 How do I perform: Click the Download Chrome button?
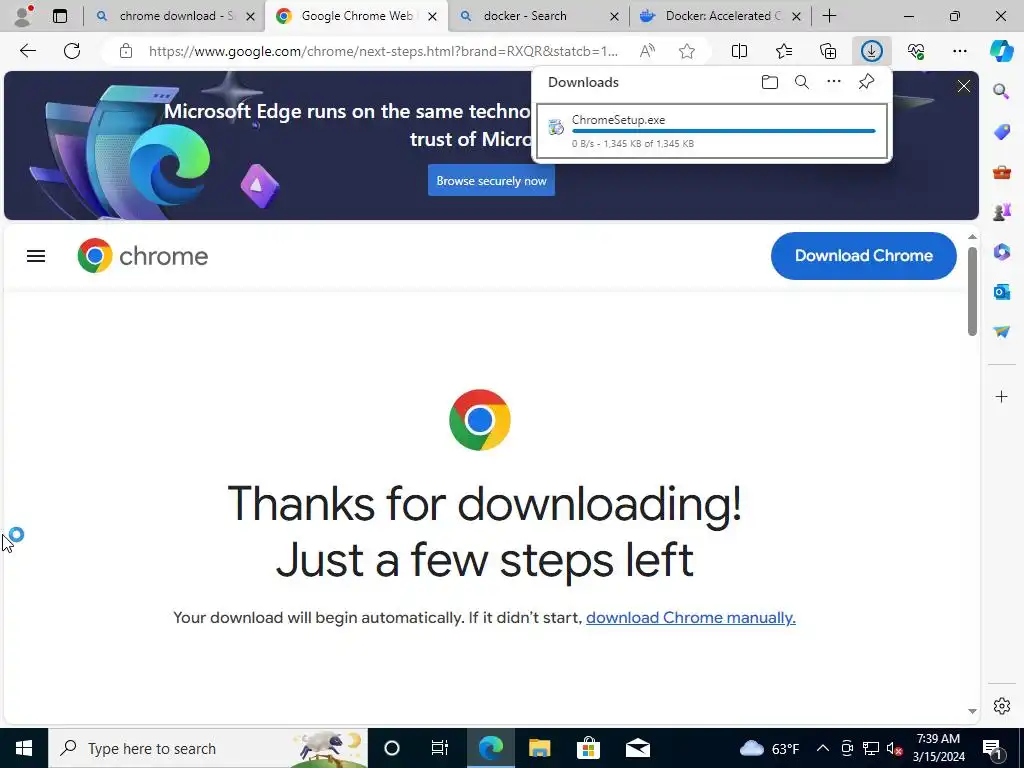[863, 255]
